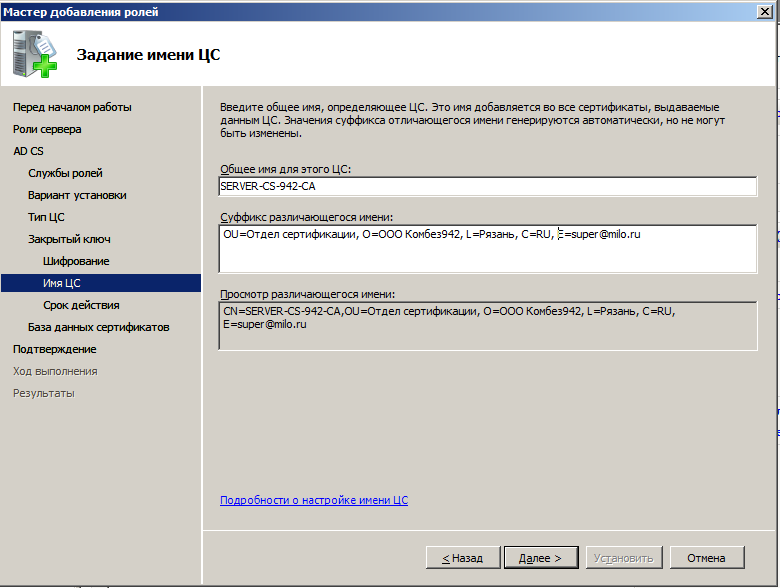The height and width of the screenshot is (588, 780).
Task: Close the Add Roles Wizard window
Action: click(765, 11)
